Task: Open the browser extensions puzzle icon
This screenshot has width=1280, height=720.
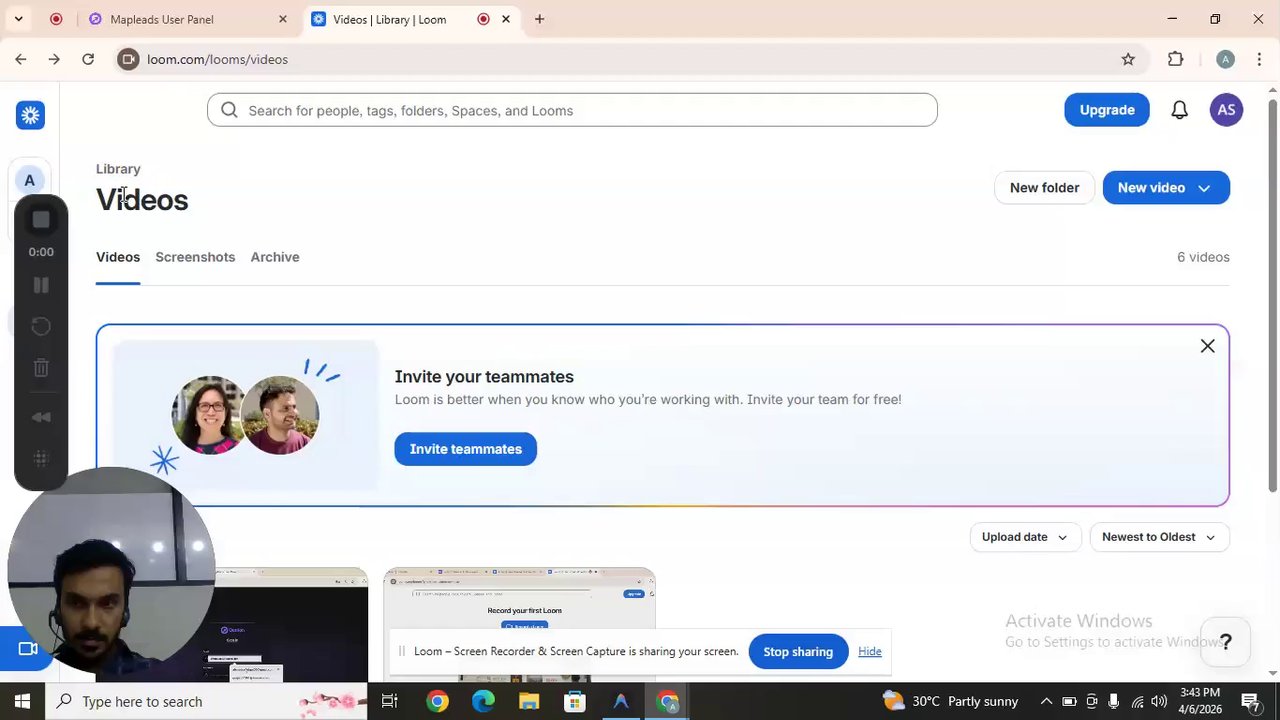Action: (1176, 59)
